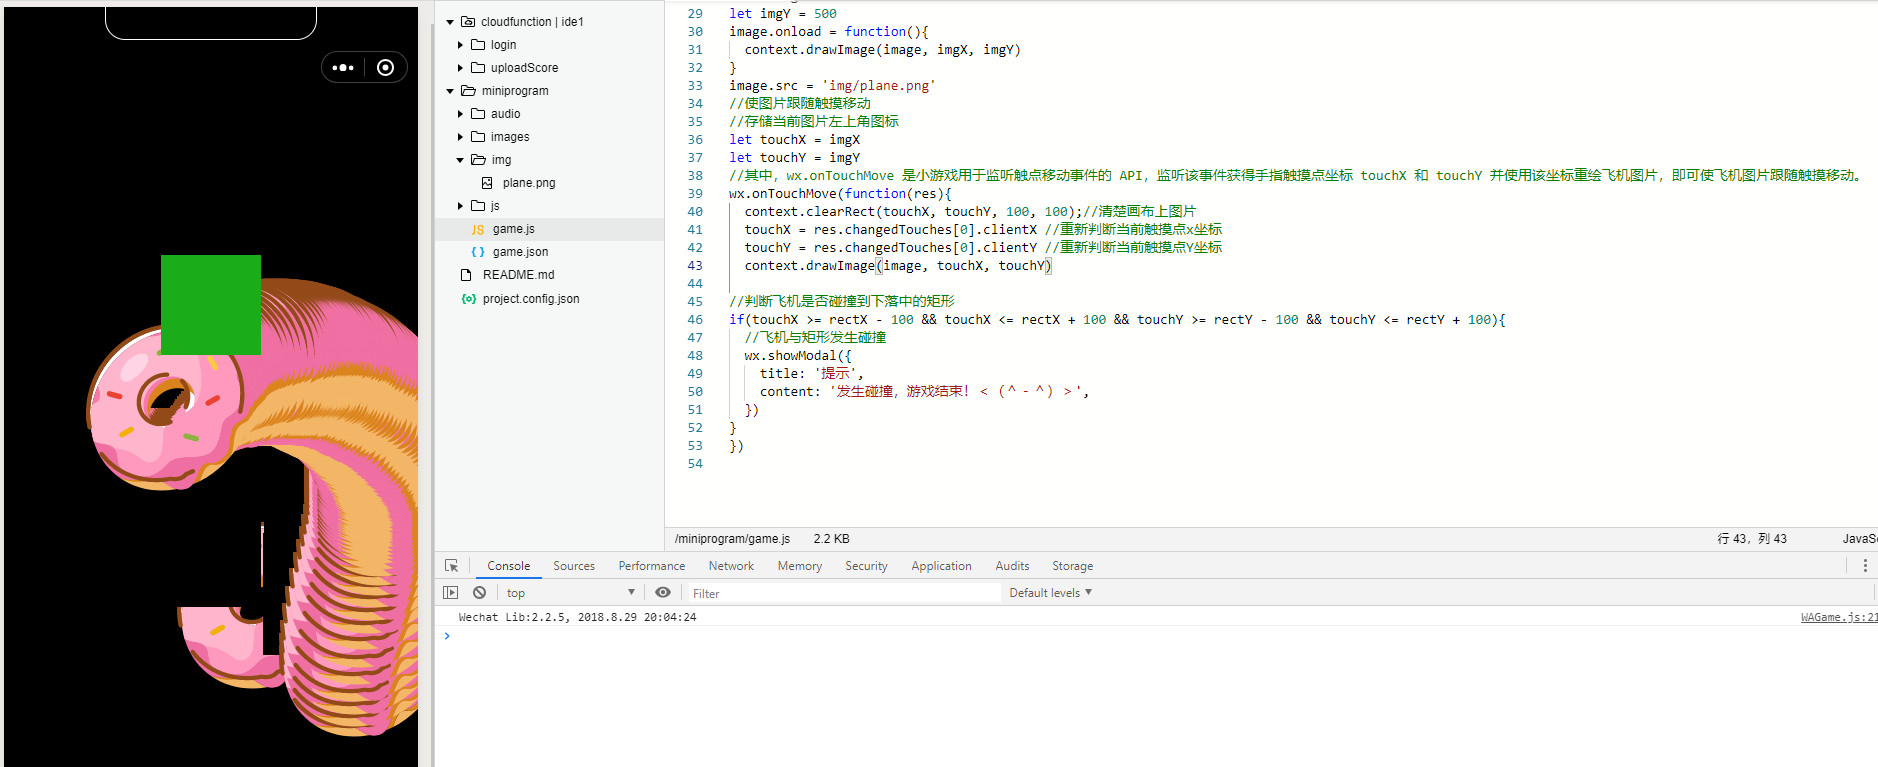Image resolution: width=1878 pixels, height=767 pixels.
Task: Collapse the miniprogram folder arrow
Action: tap(450, 91)
